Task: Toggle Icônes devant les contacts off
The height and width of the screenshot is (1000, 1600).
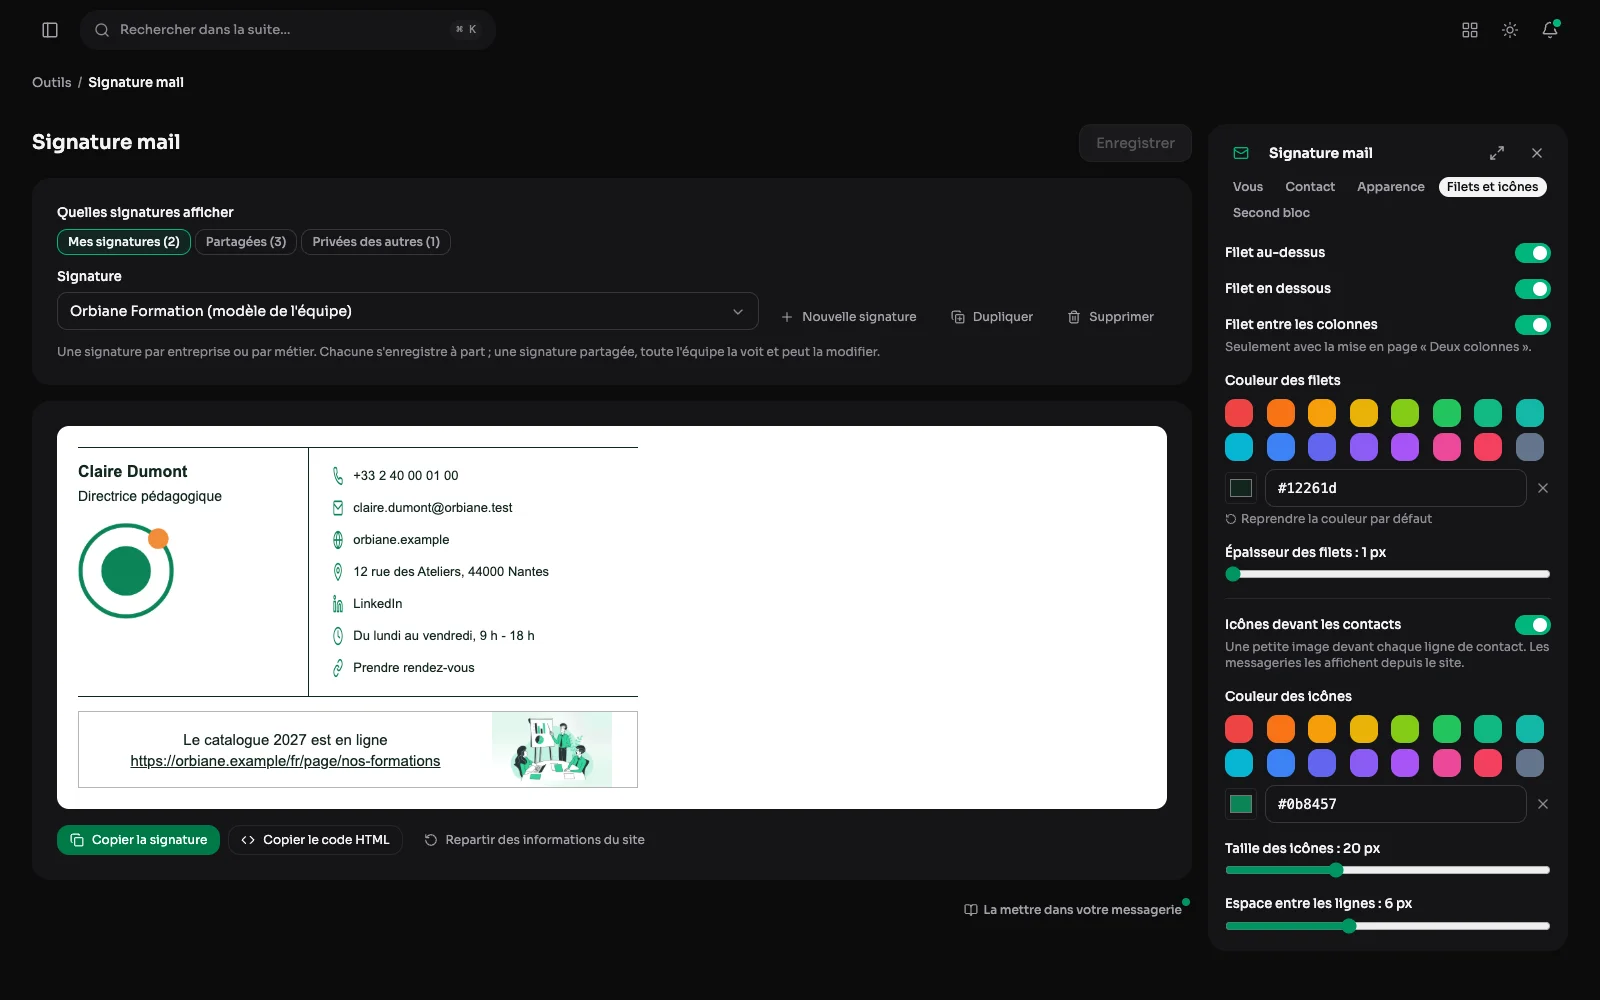Action: click(1533, 625)
